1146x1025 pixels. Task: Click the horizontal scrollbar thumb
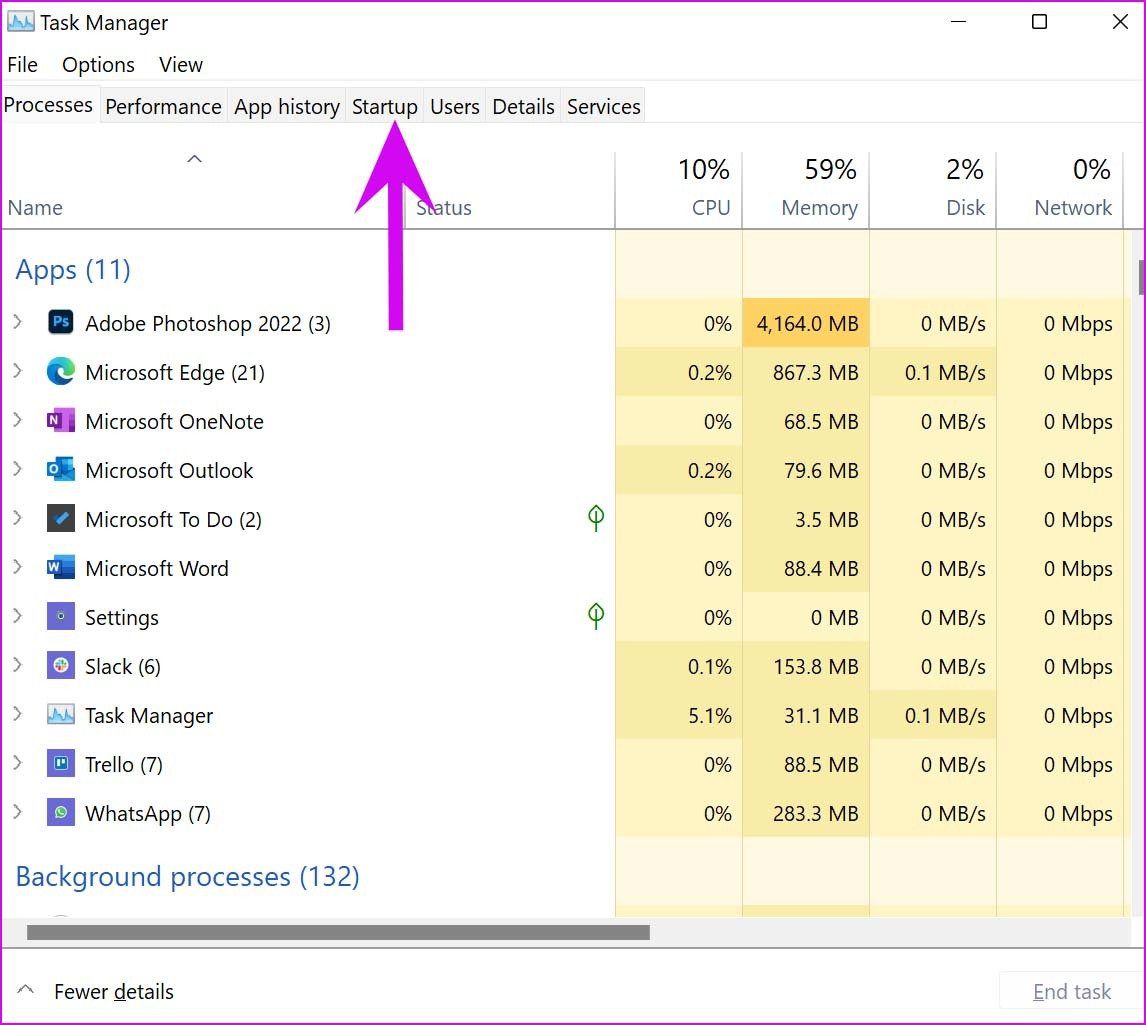(x=338, y=932)
